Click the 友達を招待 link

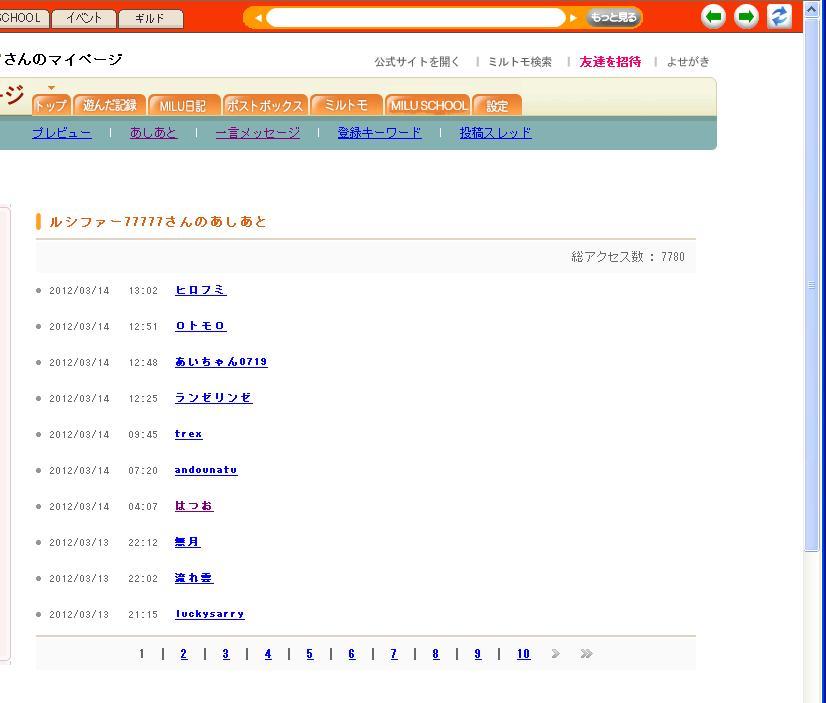pos(610,61)
